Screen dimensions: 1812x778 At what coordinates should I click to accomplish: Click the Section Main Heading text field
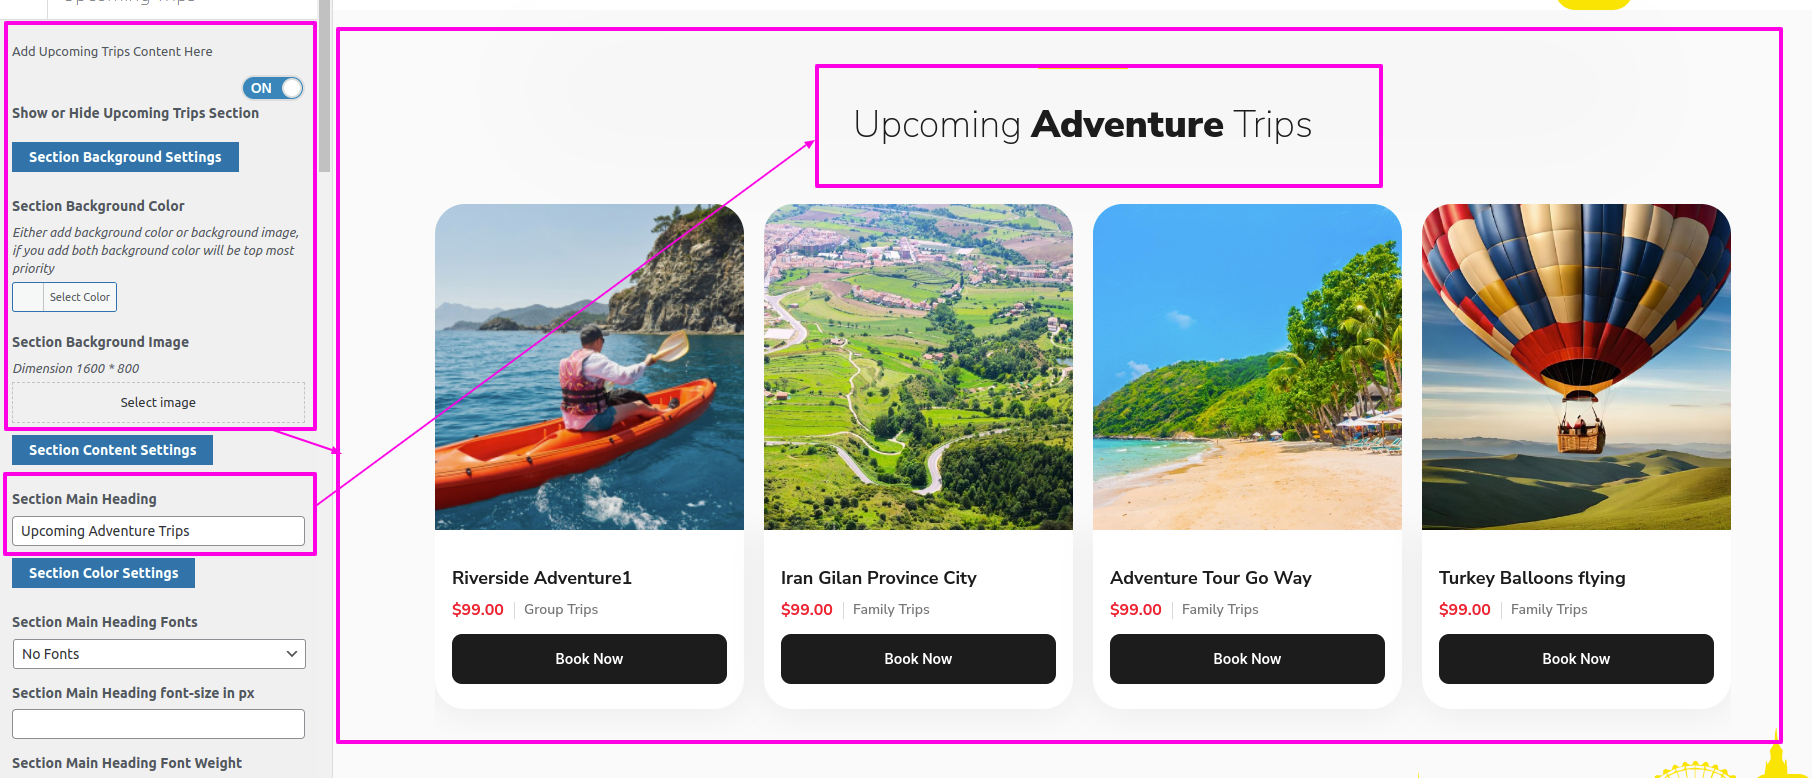(x=158, y=531)
